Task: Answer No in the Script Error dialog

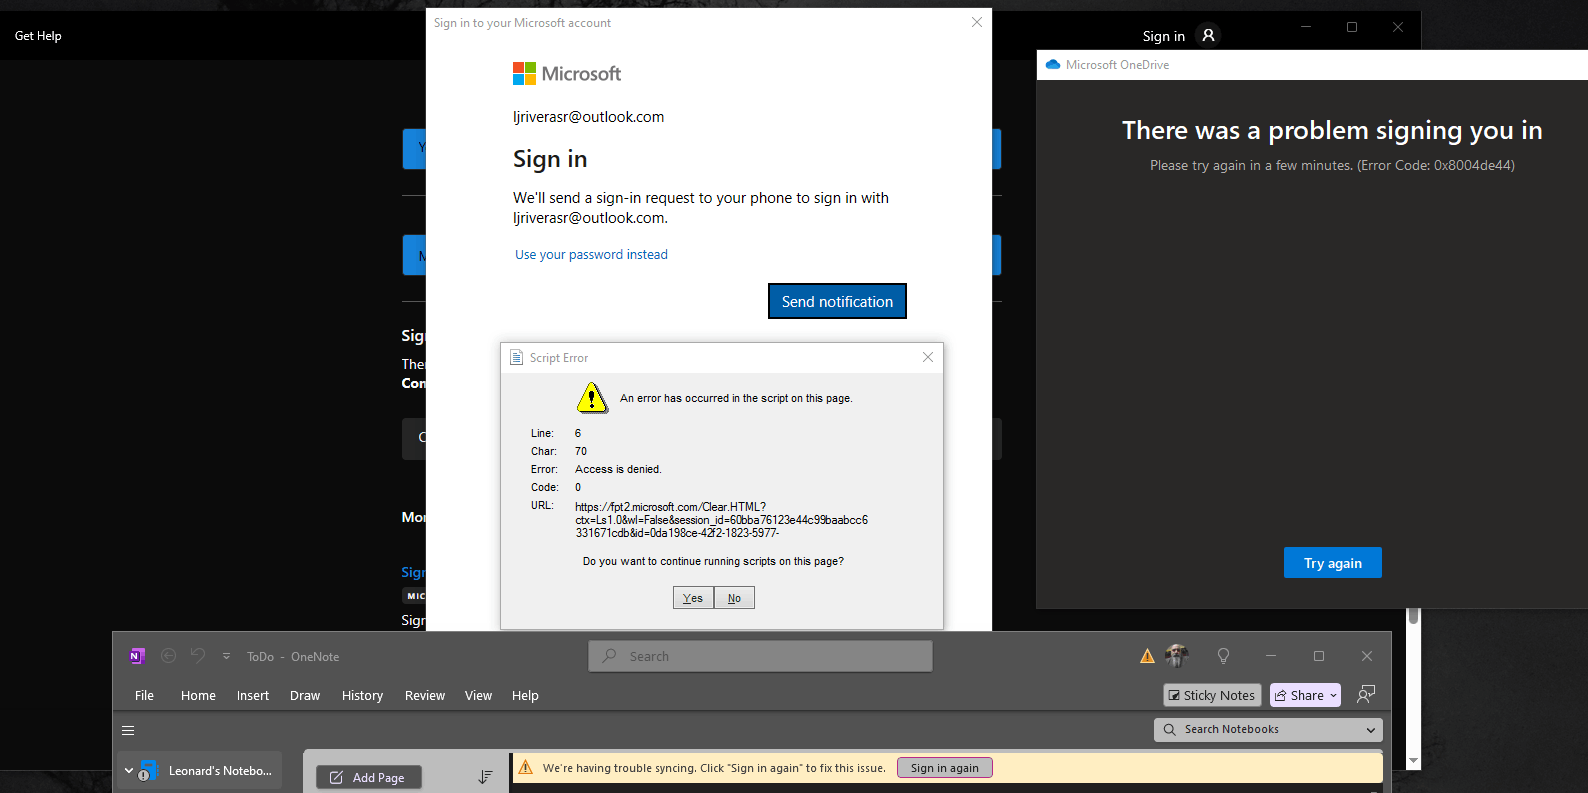Action: pos(734,598)
